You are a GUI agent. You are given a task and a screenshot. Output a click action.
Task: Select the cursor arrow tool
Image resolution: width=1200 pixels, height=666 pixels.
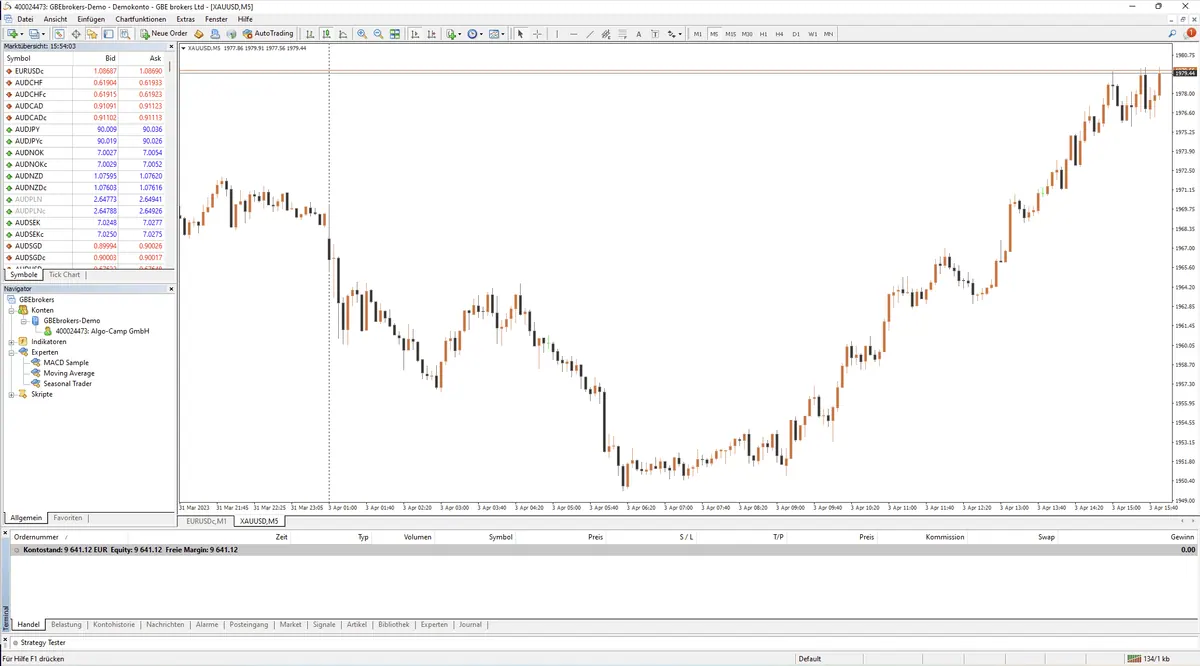[x=520, y=33]
